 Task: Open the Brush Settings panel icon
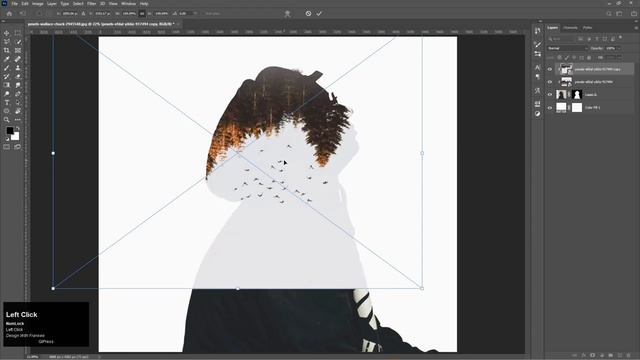[538, 44]
